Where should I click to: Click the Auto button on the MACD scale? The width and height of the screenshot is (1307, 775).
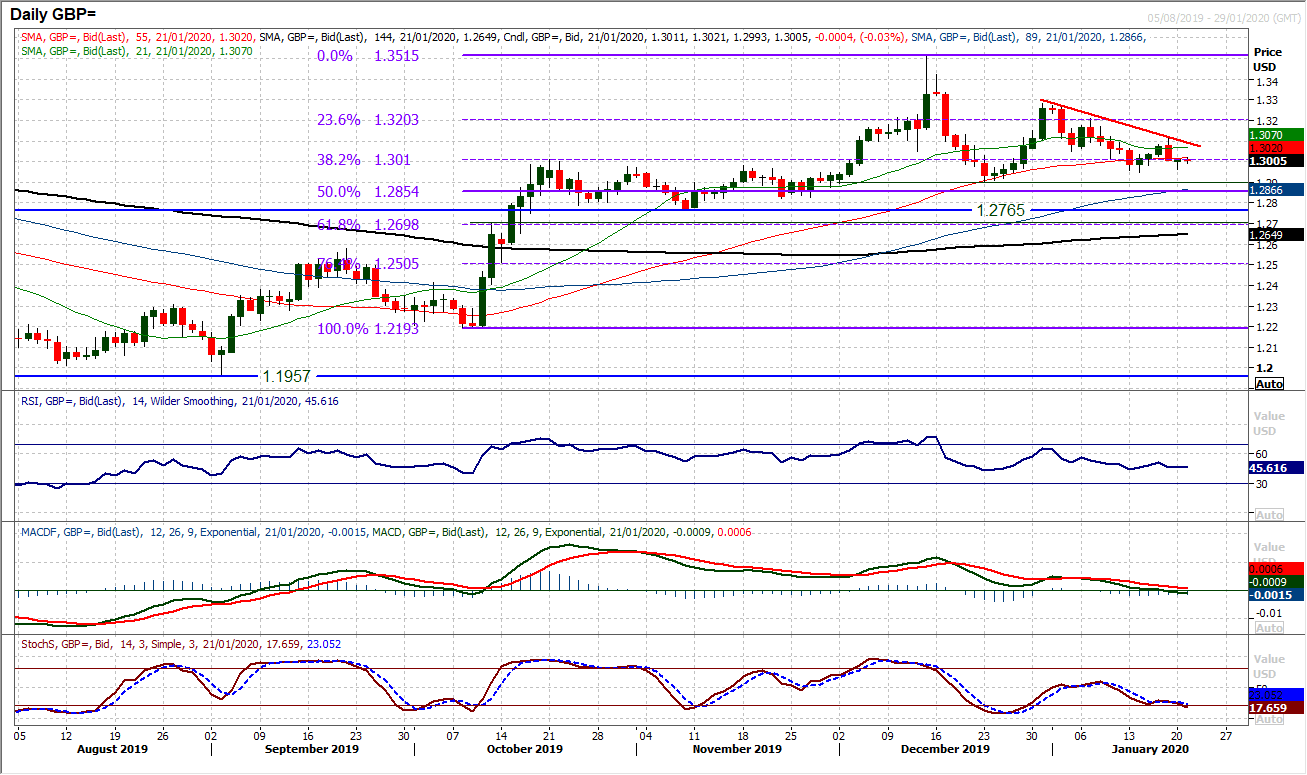click(1268, 627)
